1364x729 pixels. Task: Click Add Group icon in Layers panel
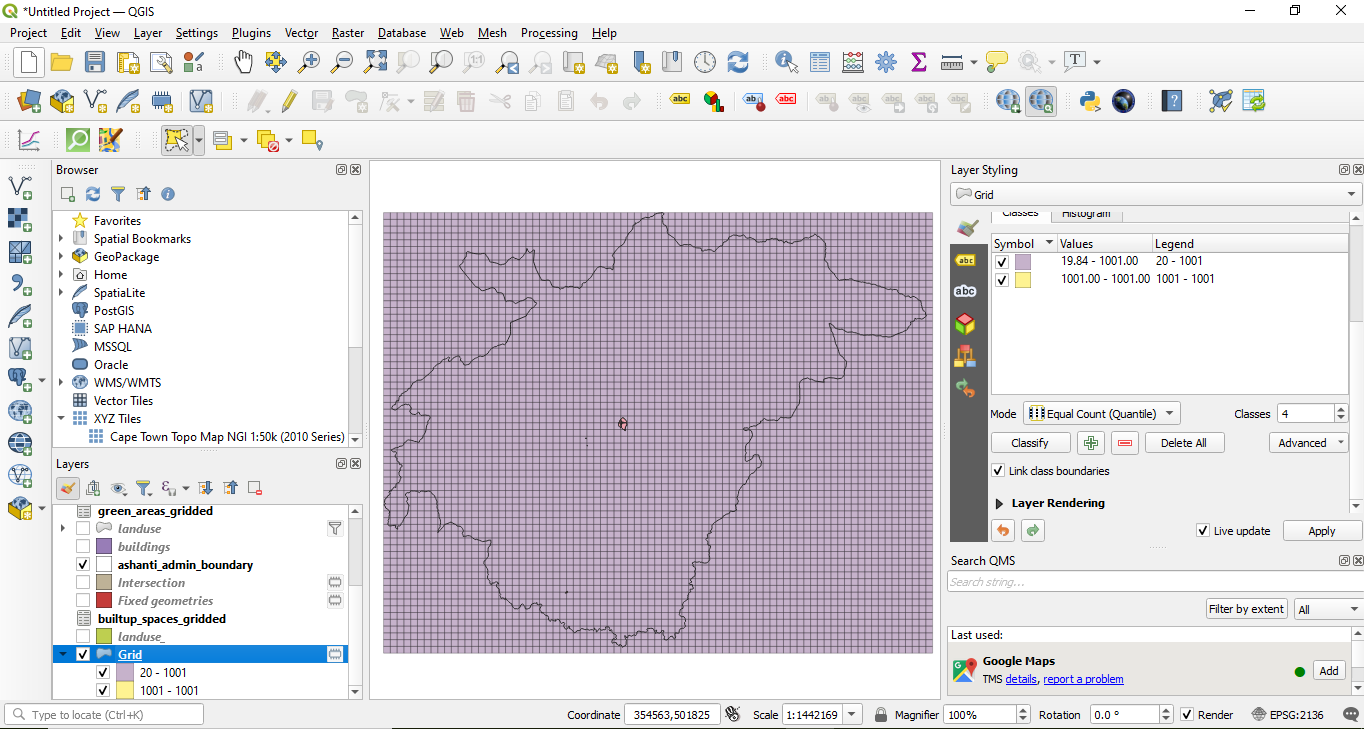pyautogui.click(x=93, y=488)
